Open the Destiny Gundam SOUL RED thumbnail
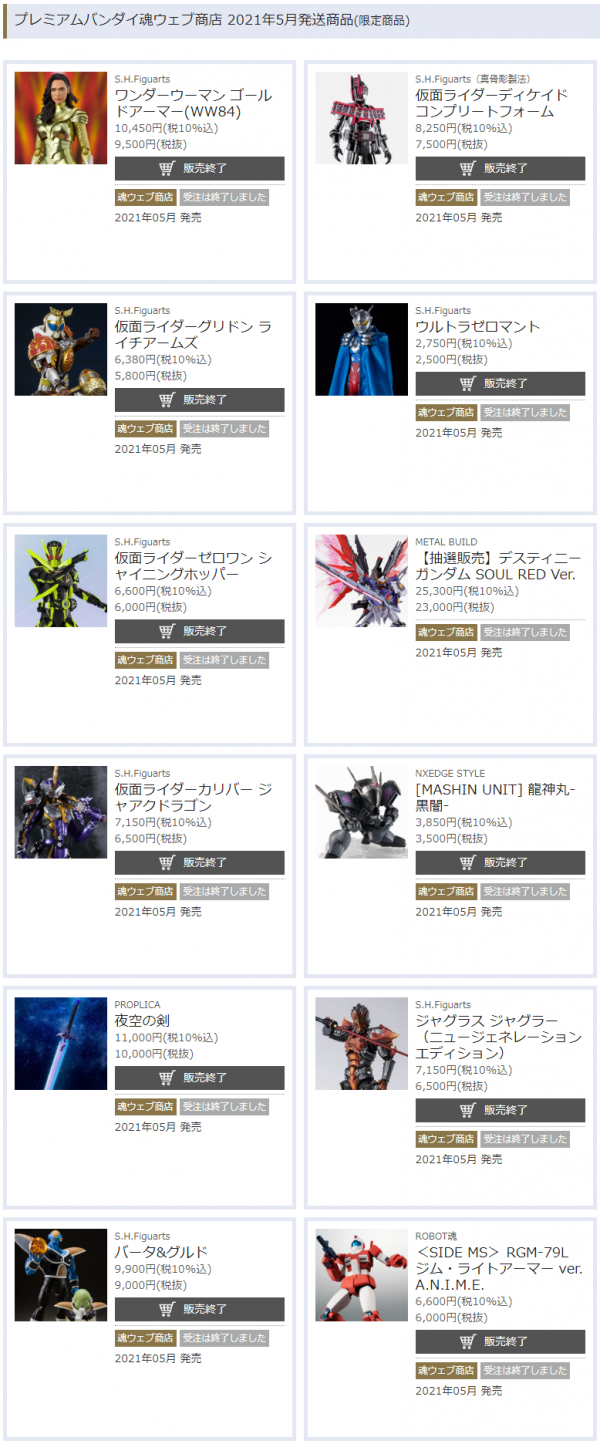This screenshot has width=600, height=1444. click(362, 581)
